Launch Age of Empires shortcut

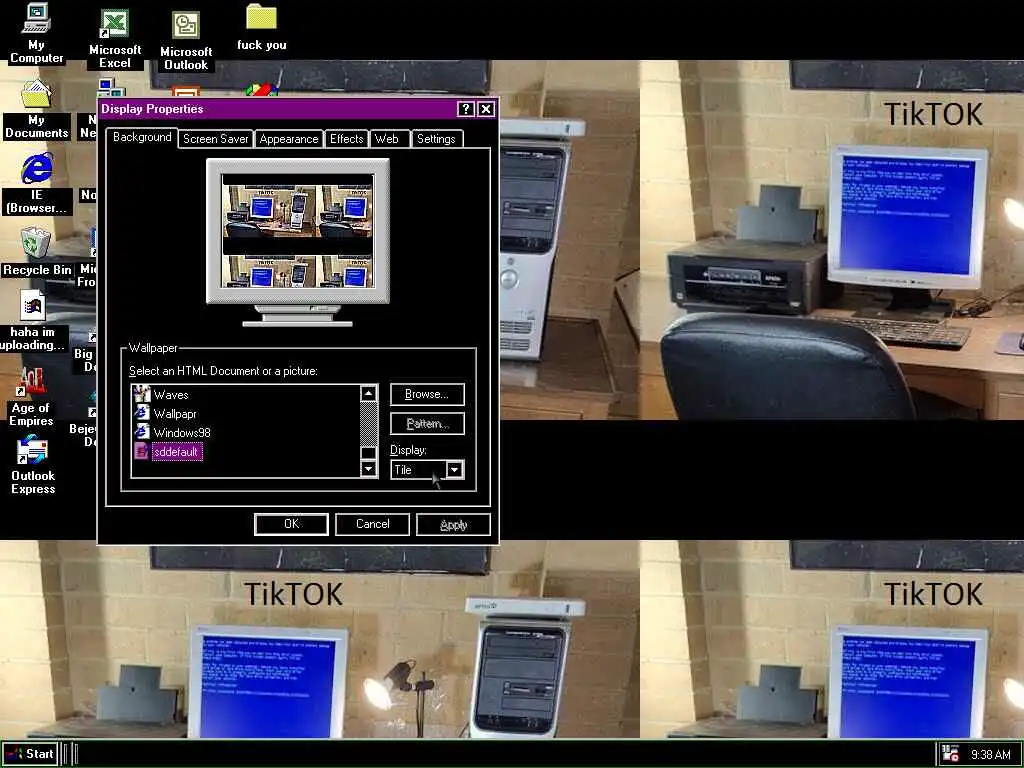click(31, 396)
